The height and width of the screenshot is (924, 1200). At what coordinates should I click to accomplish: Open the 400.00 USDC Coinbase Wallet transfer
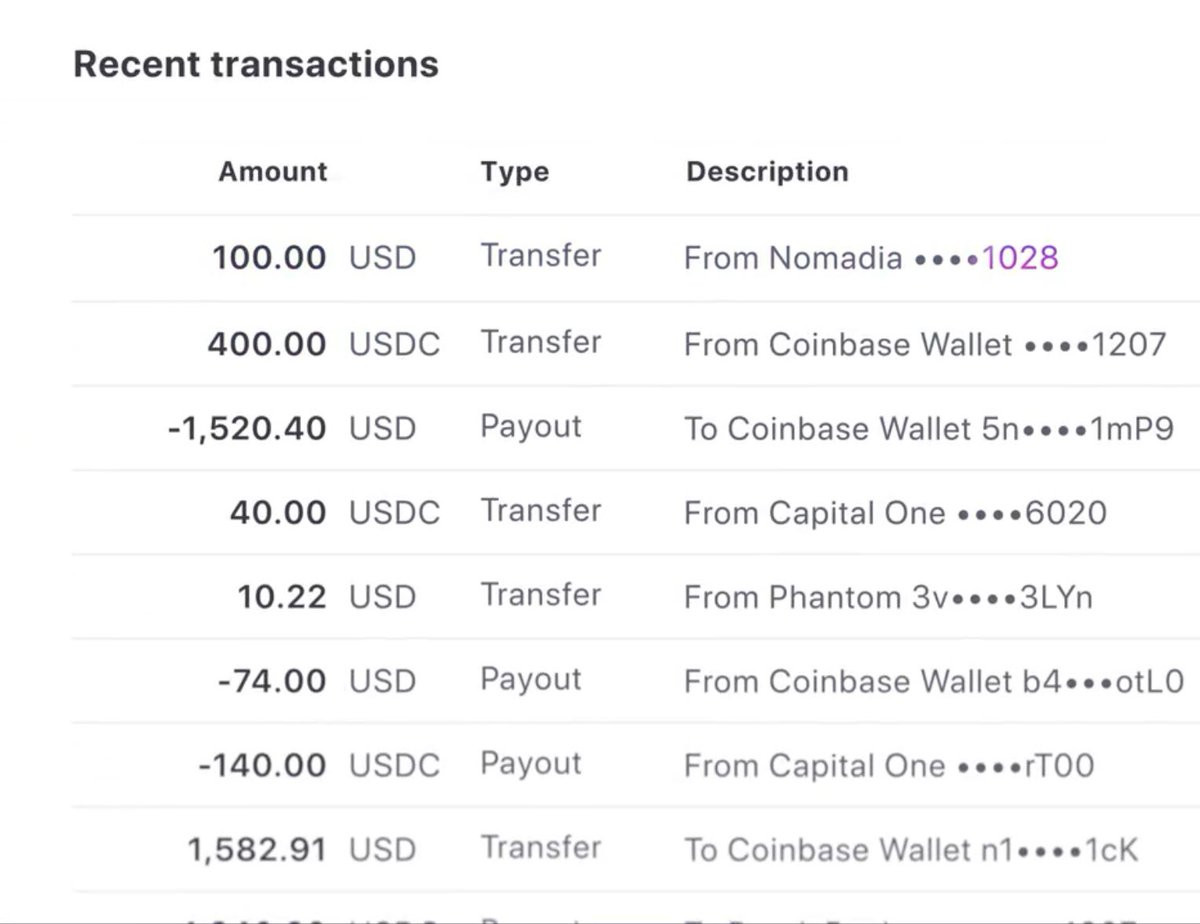pos(636,344)
